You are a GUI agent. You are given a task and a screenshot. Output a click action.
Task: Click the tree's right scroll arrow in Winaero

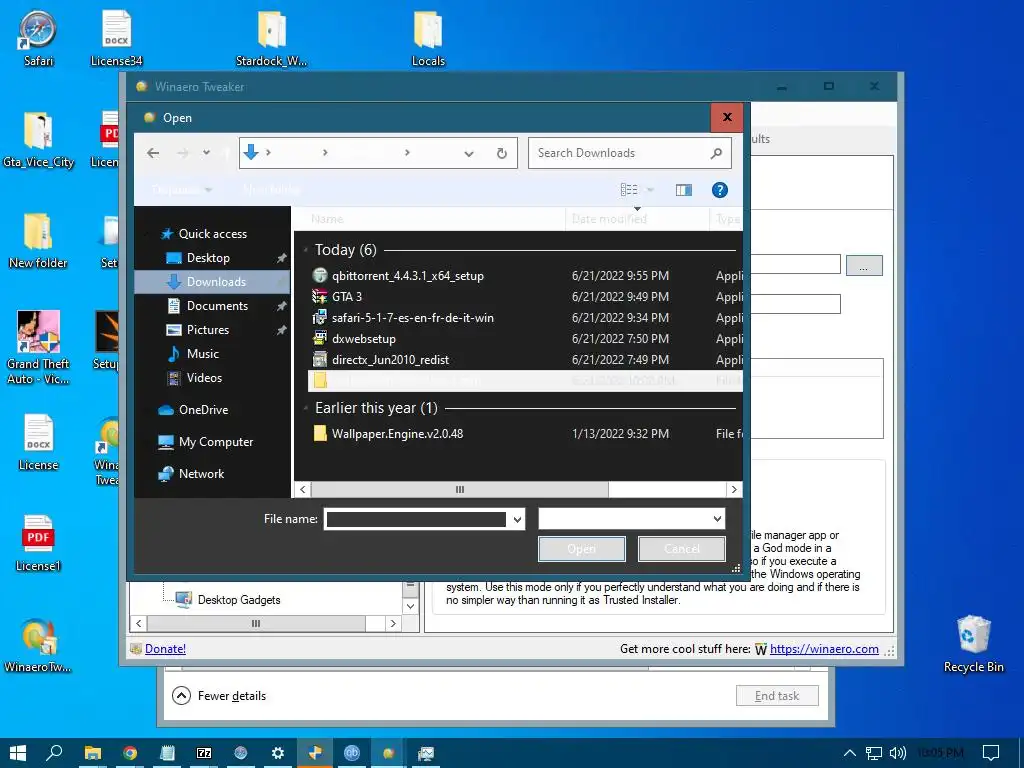click(392, 624)
